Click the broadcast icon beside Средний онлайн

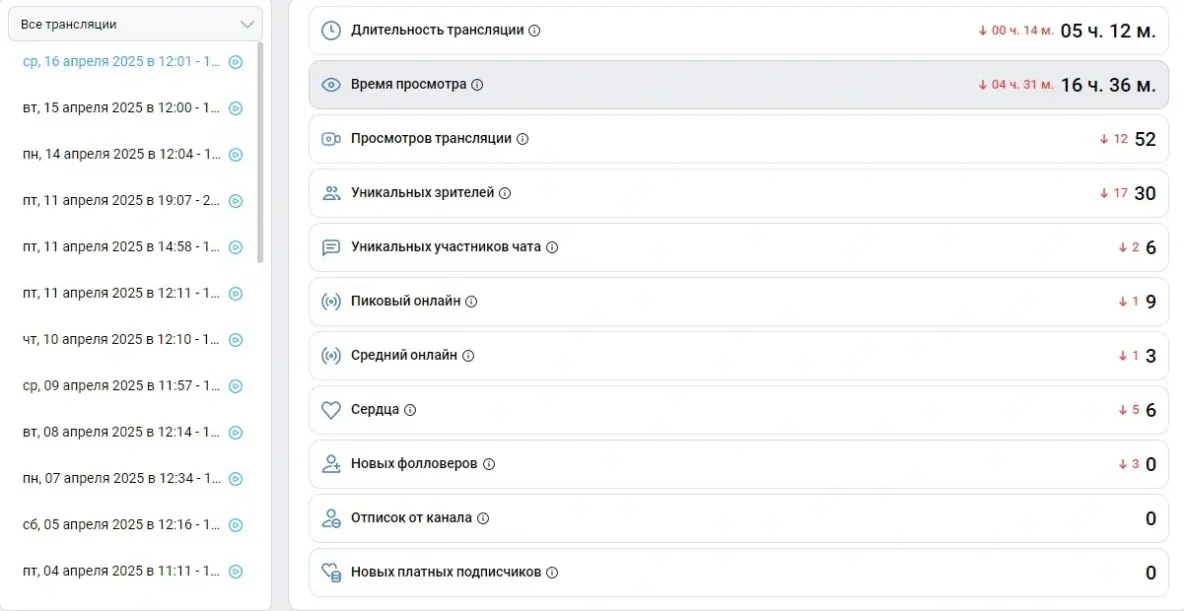click(331, 355)
